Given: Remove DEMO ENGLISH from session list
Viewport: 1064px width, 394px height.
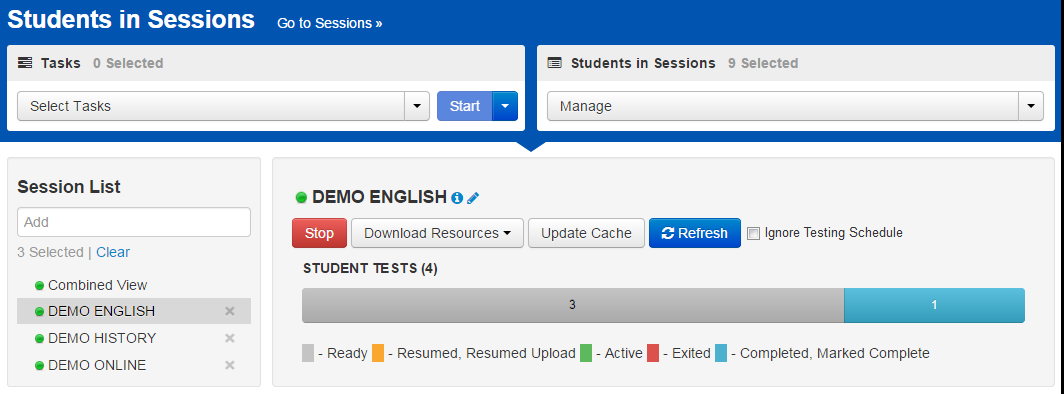Looking at the screenshot, I should [230, 311].
